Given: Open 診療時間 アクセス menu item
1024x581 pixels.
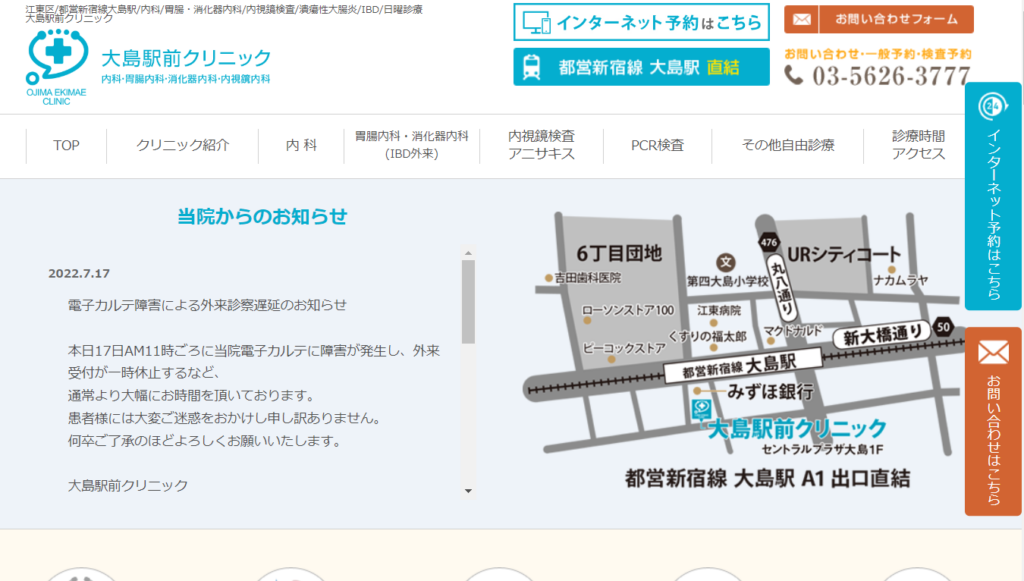Looking at the screenshot, I should coord(918,145).
